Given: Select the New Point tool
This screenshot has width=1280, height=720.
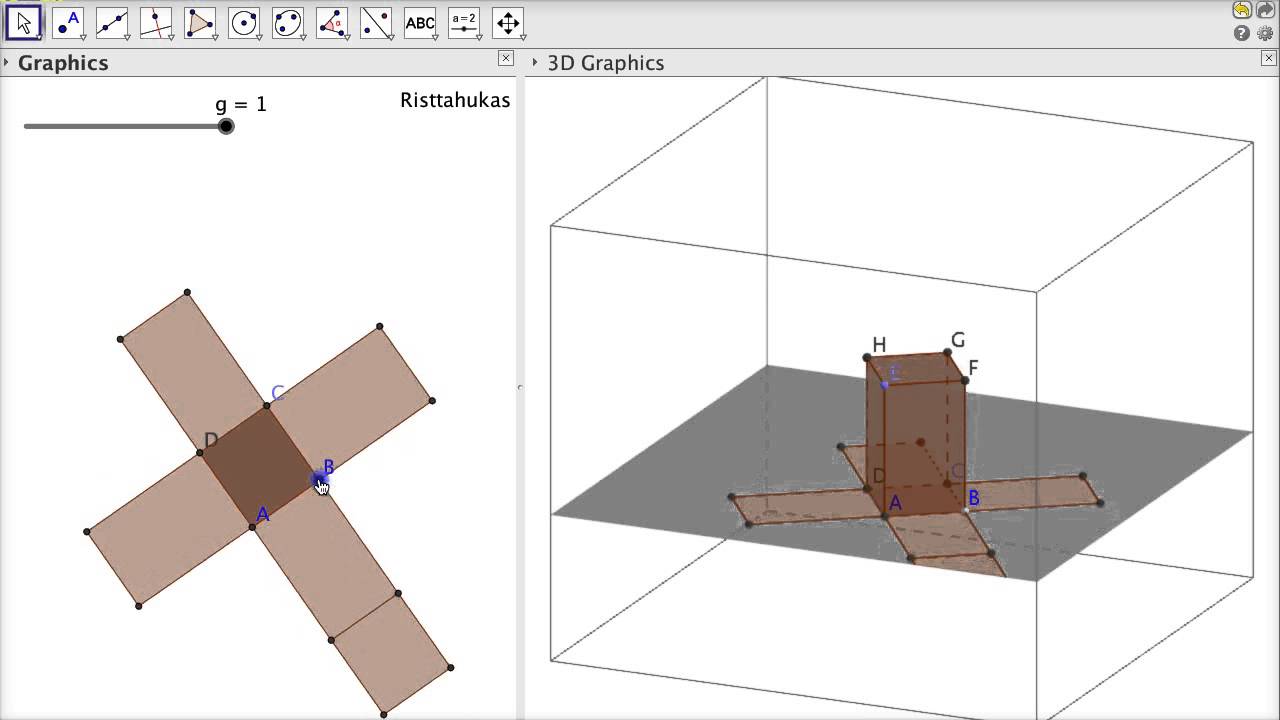Looking at the screenshot, I should coord(68,23).
